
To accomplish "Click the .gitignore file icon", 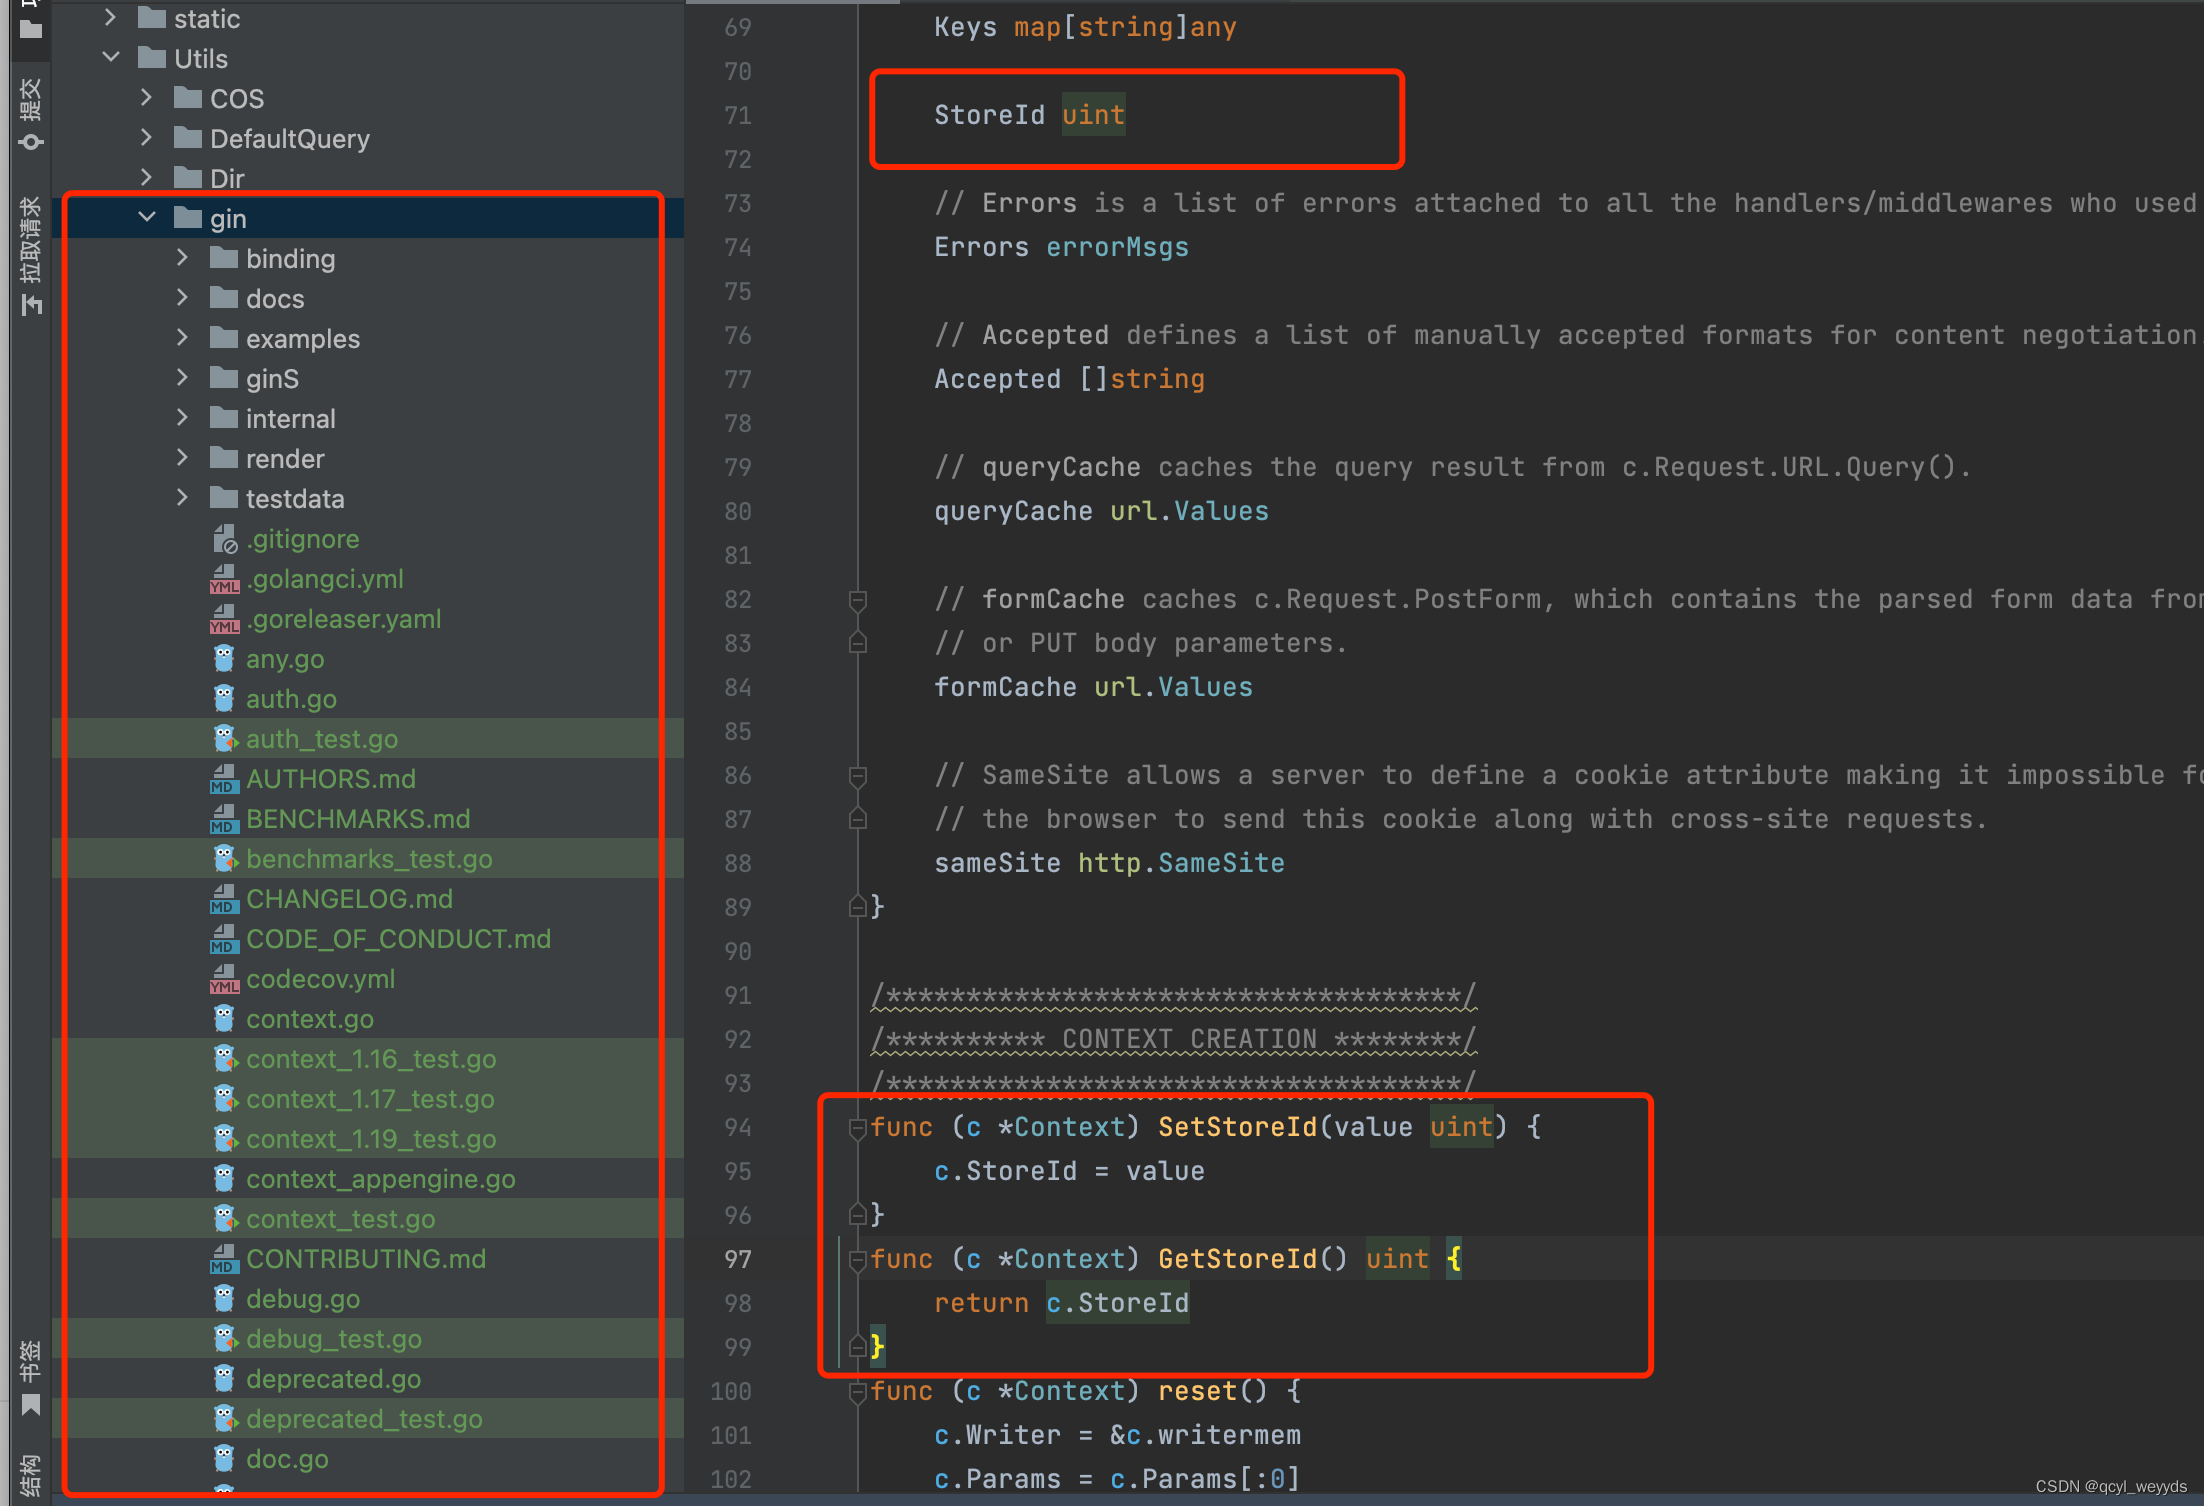I will pos(224,540).
